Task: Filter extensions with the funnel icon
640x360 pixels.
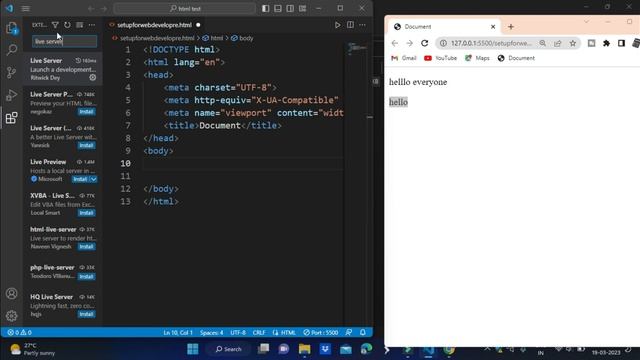Action: (x=55, y=25)
